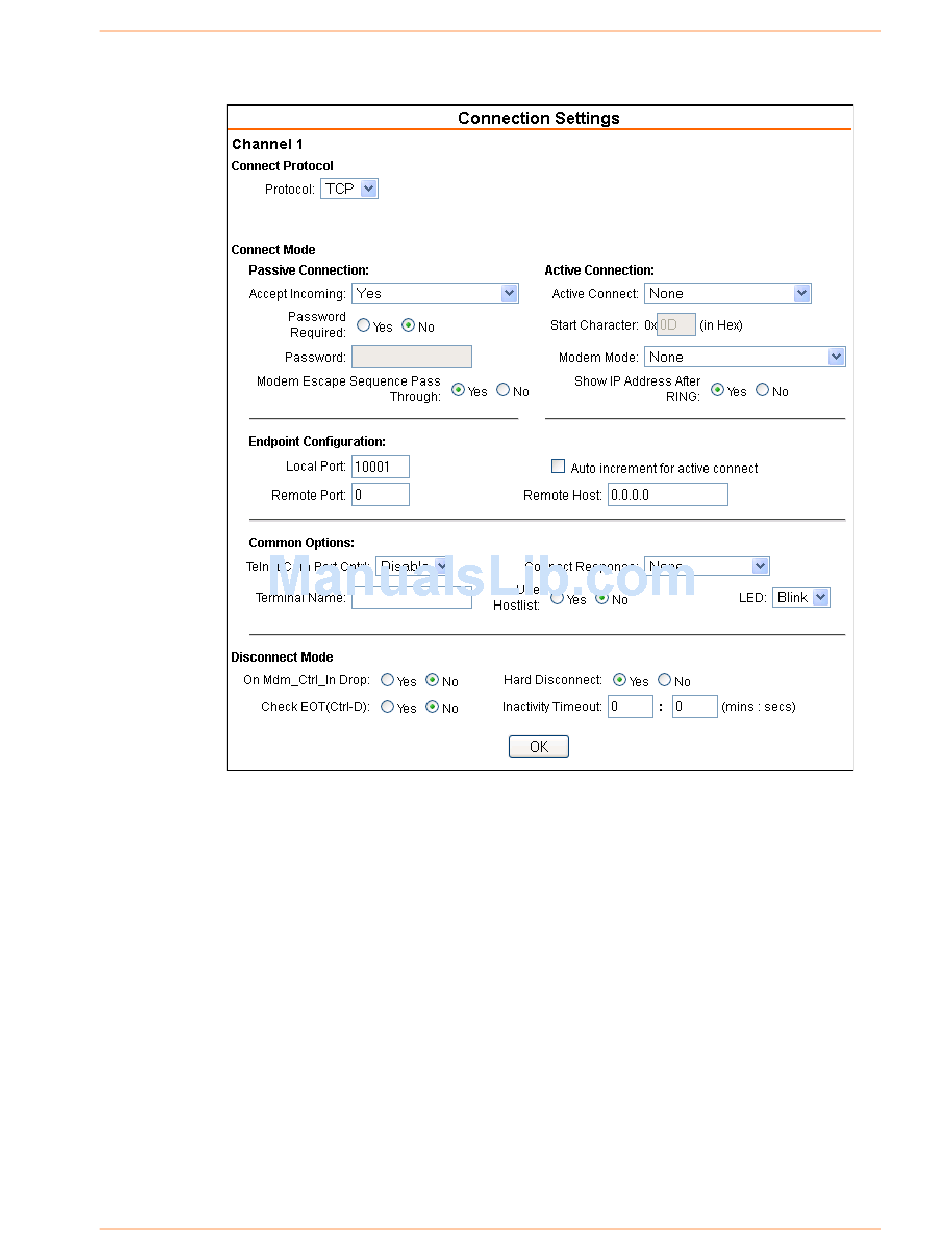Choose Yes for Modem Escape Sequence Pass Through
Screen dimensions: 950x1260
pos(458,390)
